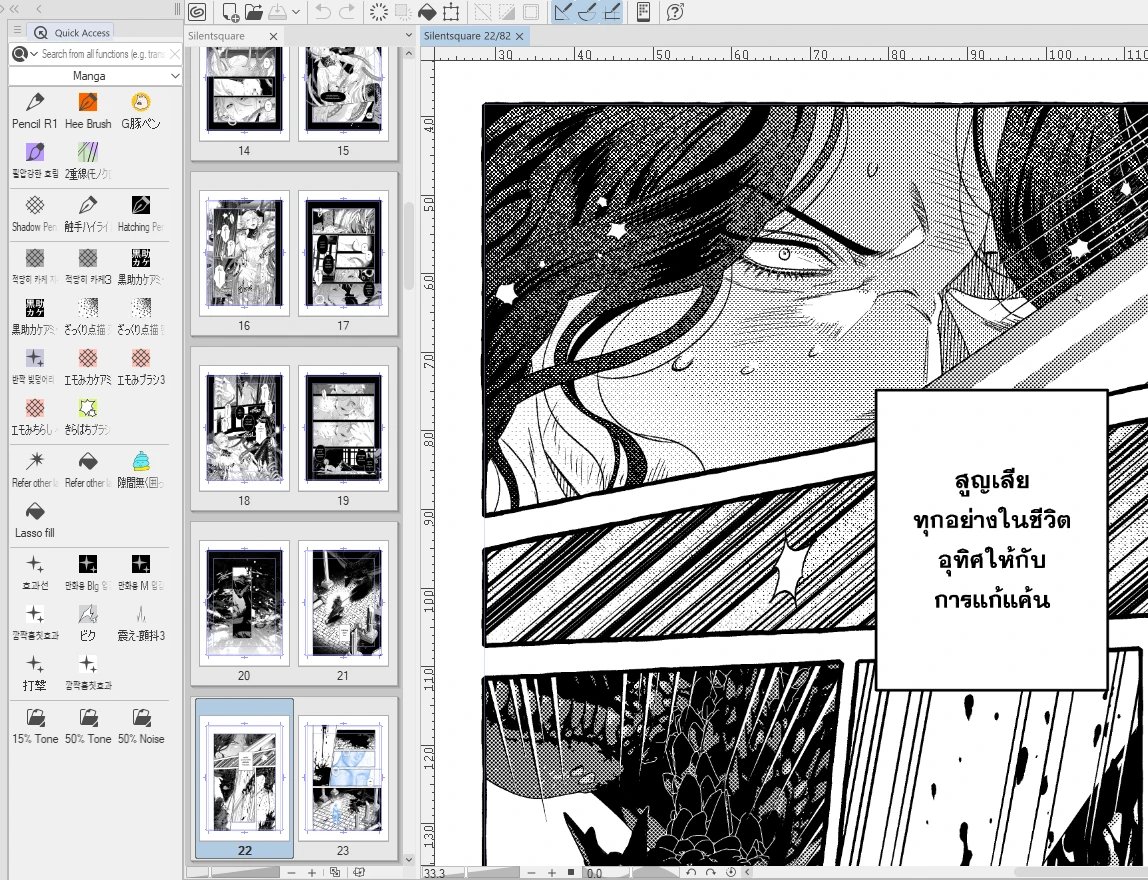Viewport: 1148px width, 880px height.
Task: Zoom out page thumbnails with minus
Action: coord(291,873)
